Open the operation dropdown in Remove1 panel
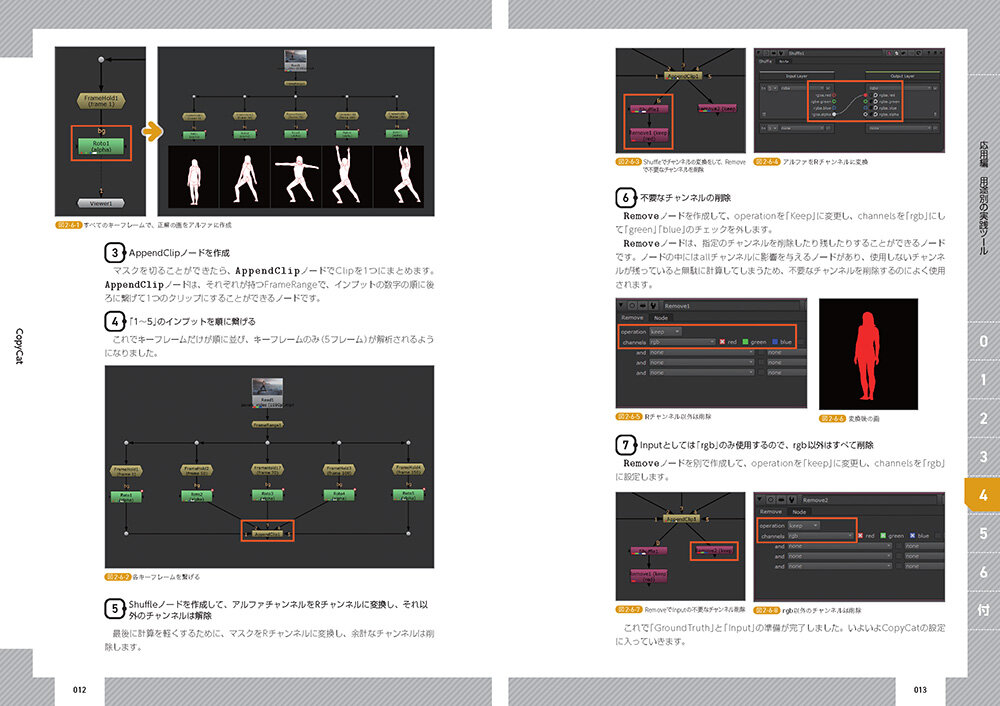 pos(665,331)
